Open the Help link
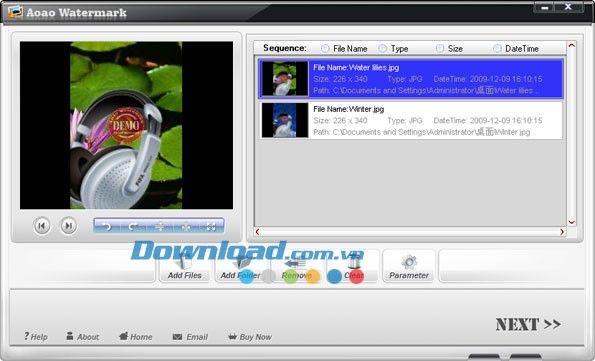 tap(36, 337)
